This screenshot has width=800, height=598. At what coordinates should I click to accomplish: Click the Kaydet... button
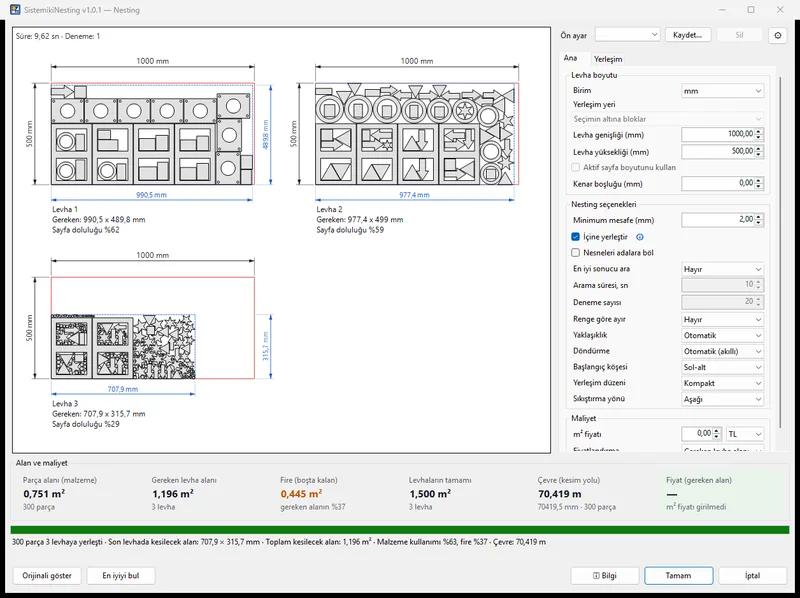pos(688,35)
